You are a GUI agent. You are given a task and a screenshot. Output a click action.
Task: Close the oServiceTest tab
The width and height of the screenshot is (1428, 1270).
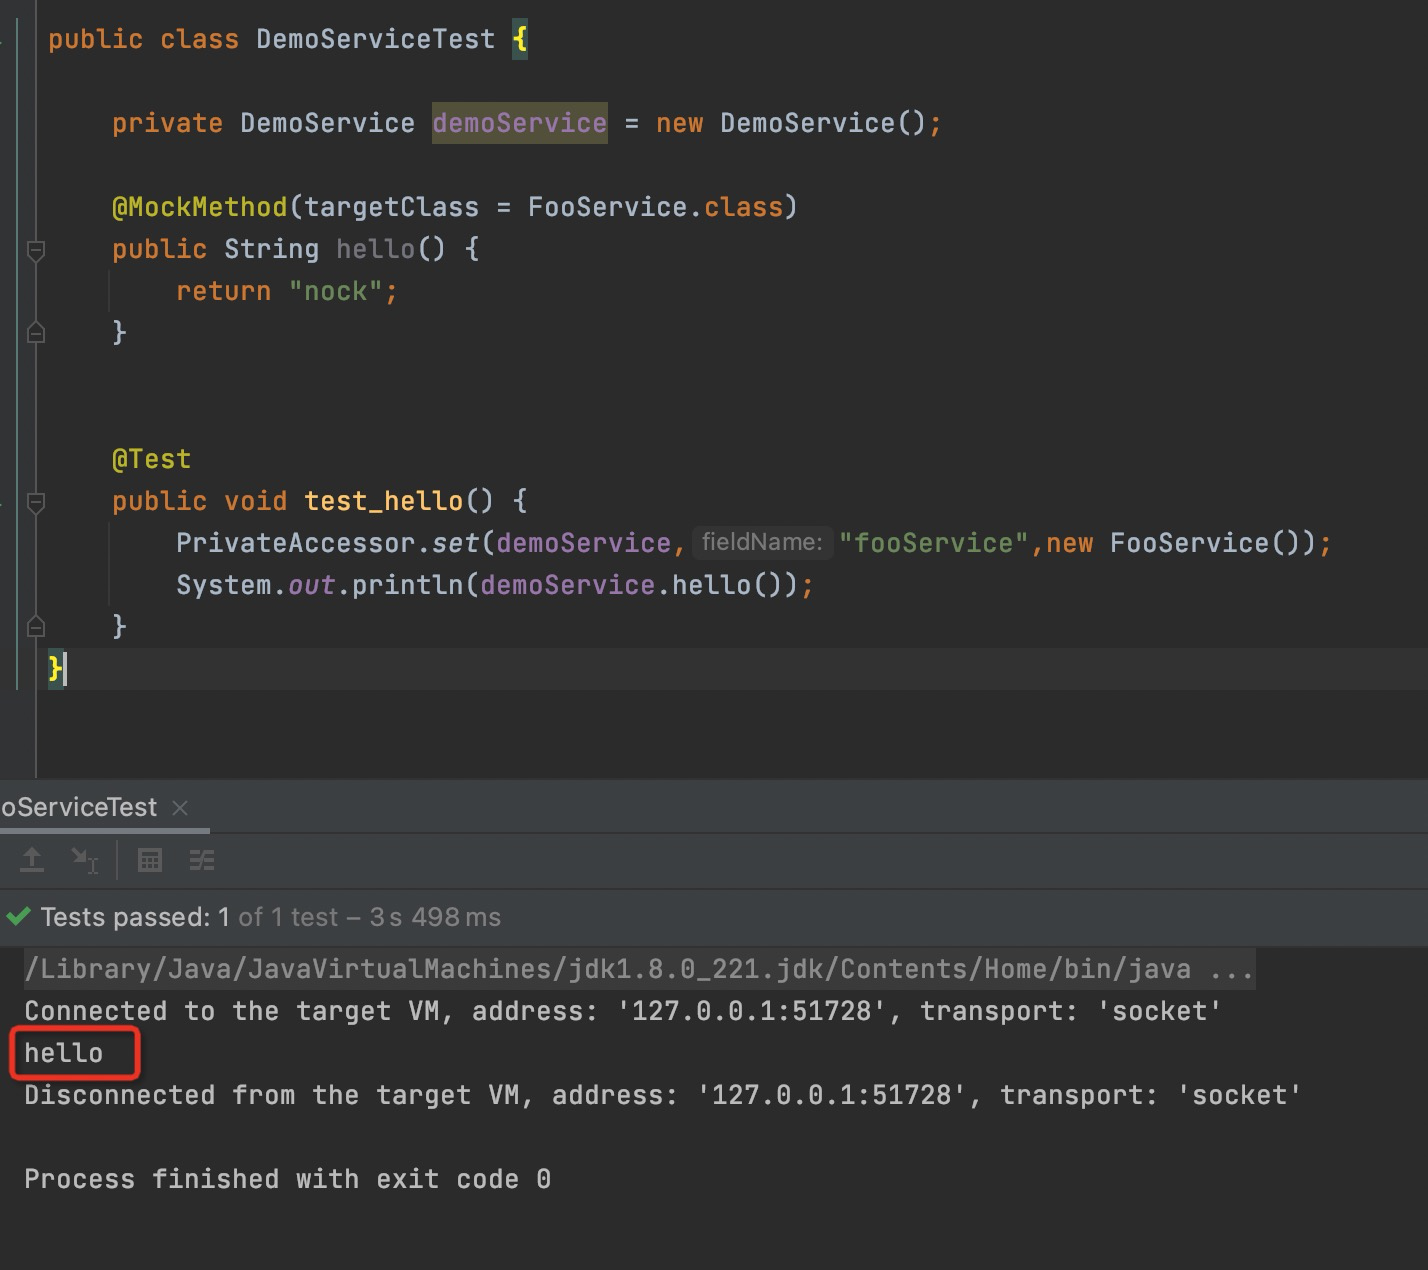[180, 808]
